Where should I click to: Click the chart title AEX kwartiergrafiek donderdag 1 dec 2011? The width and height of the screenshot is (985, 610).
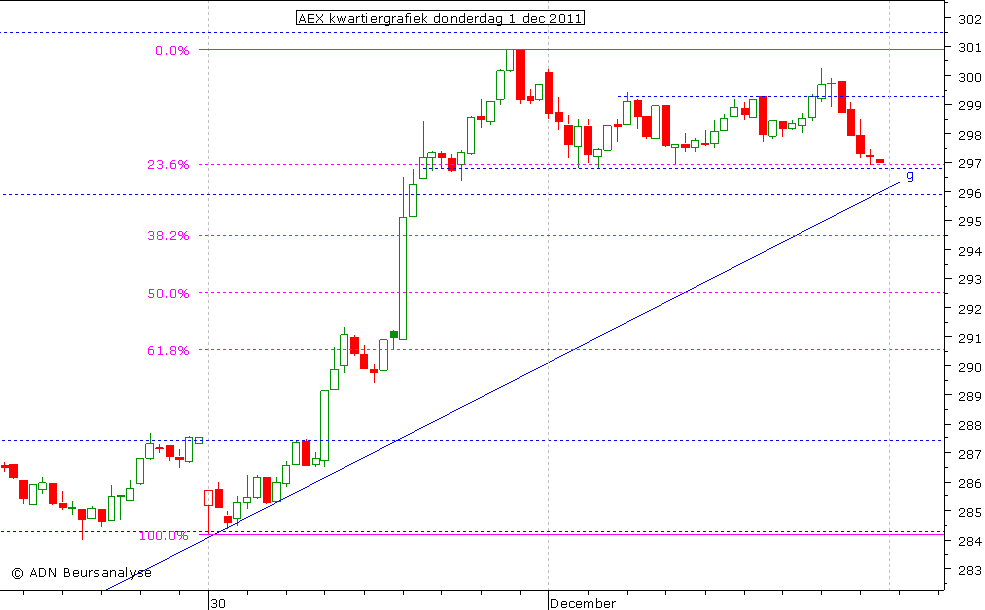440,18
